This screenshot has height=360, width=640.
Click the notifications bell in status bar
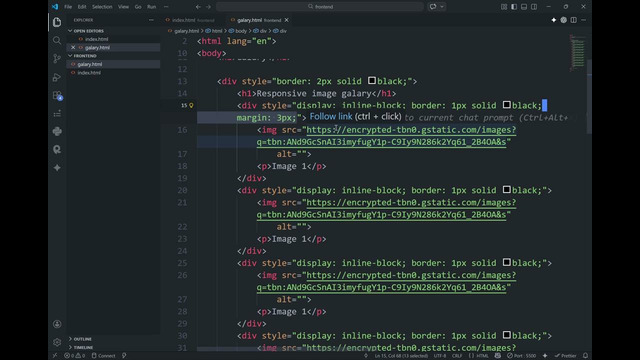click(585, 356)
